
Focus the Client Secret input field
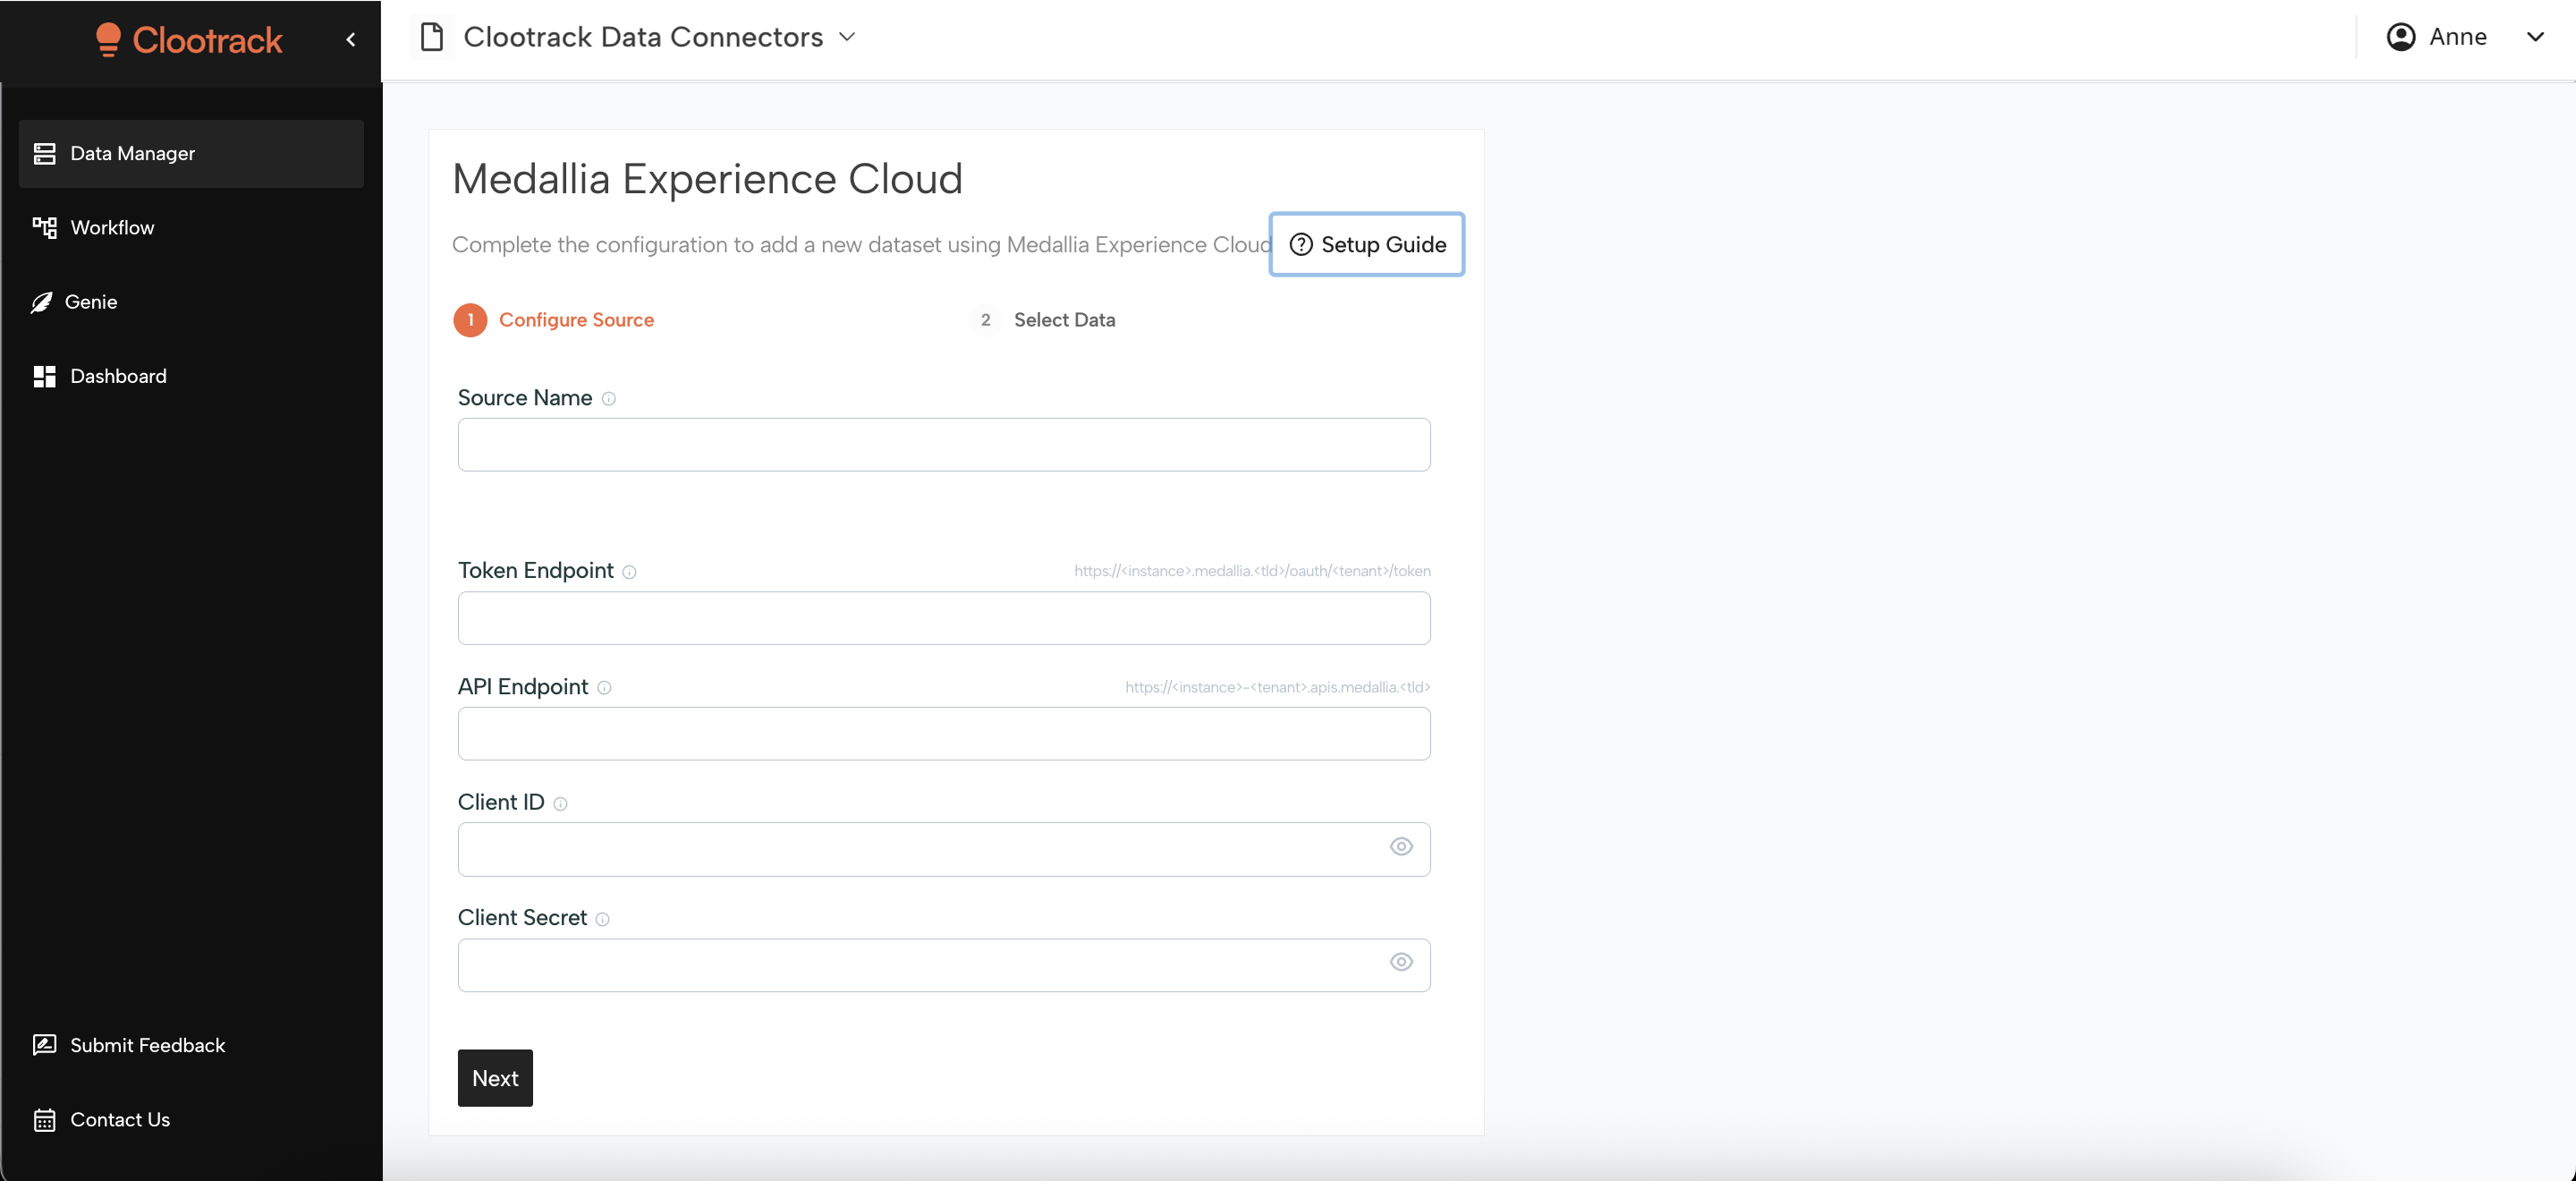(944, 965)
